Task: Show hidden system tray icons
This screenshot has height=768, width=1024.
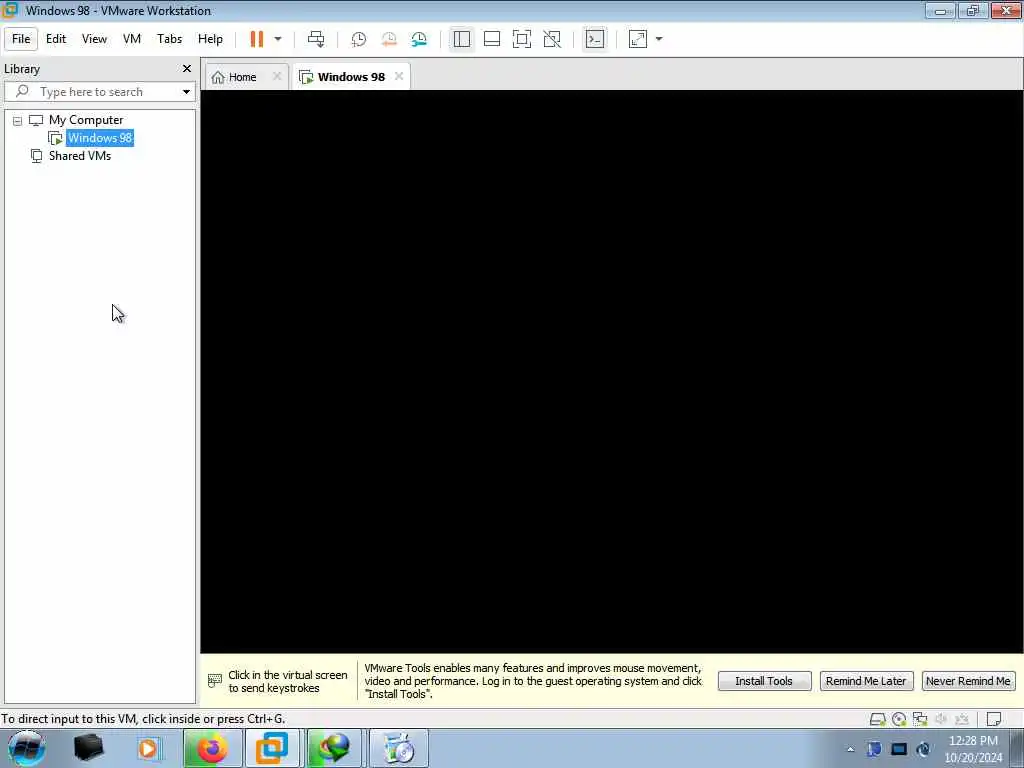Action: click(x=850, y=750)
